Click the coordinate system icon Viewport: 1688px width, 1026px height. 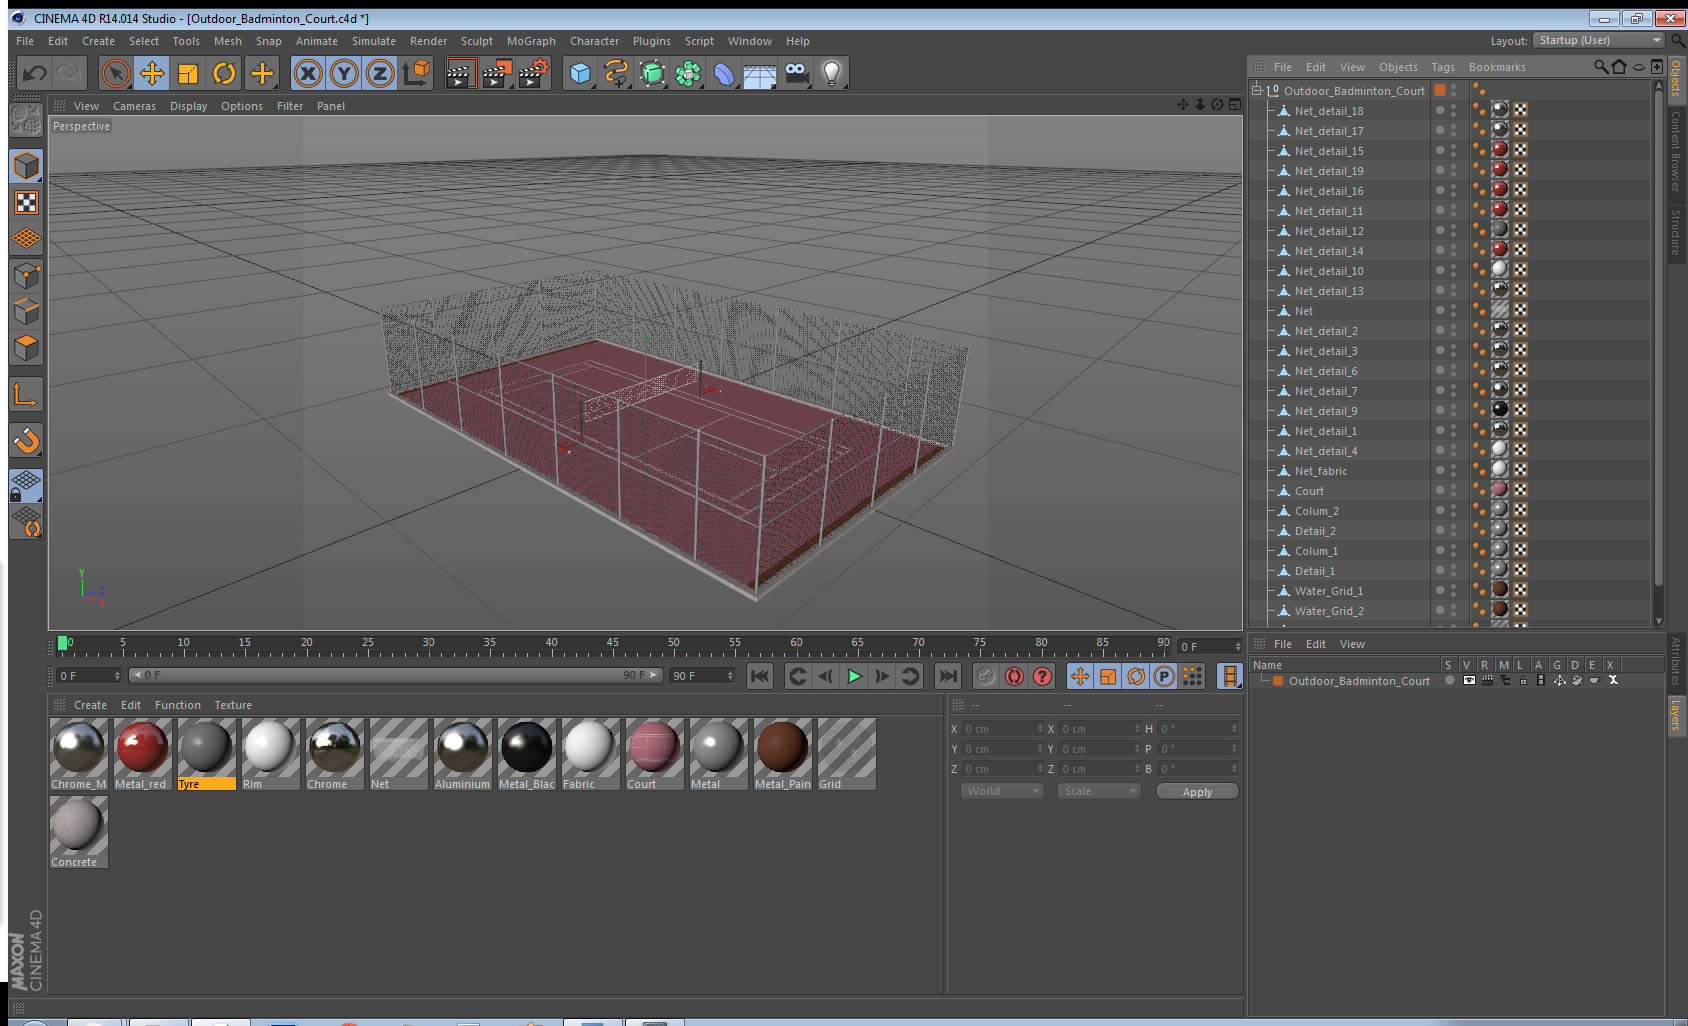(416, 73)
